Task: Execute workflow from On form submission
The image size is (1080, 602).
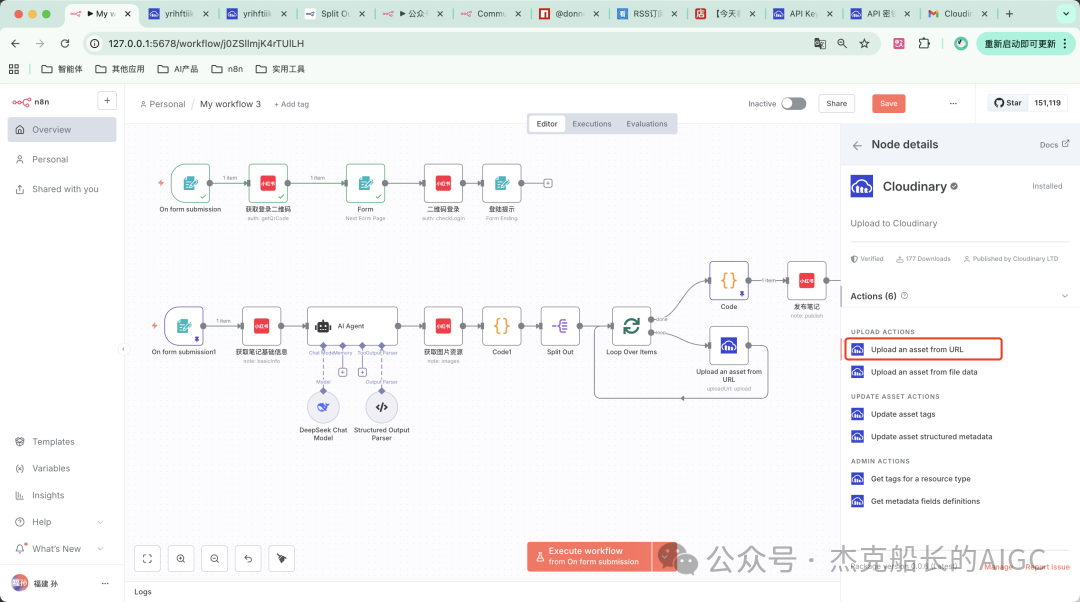Action: click(590, 557)
